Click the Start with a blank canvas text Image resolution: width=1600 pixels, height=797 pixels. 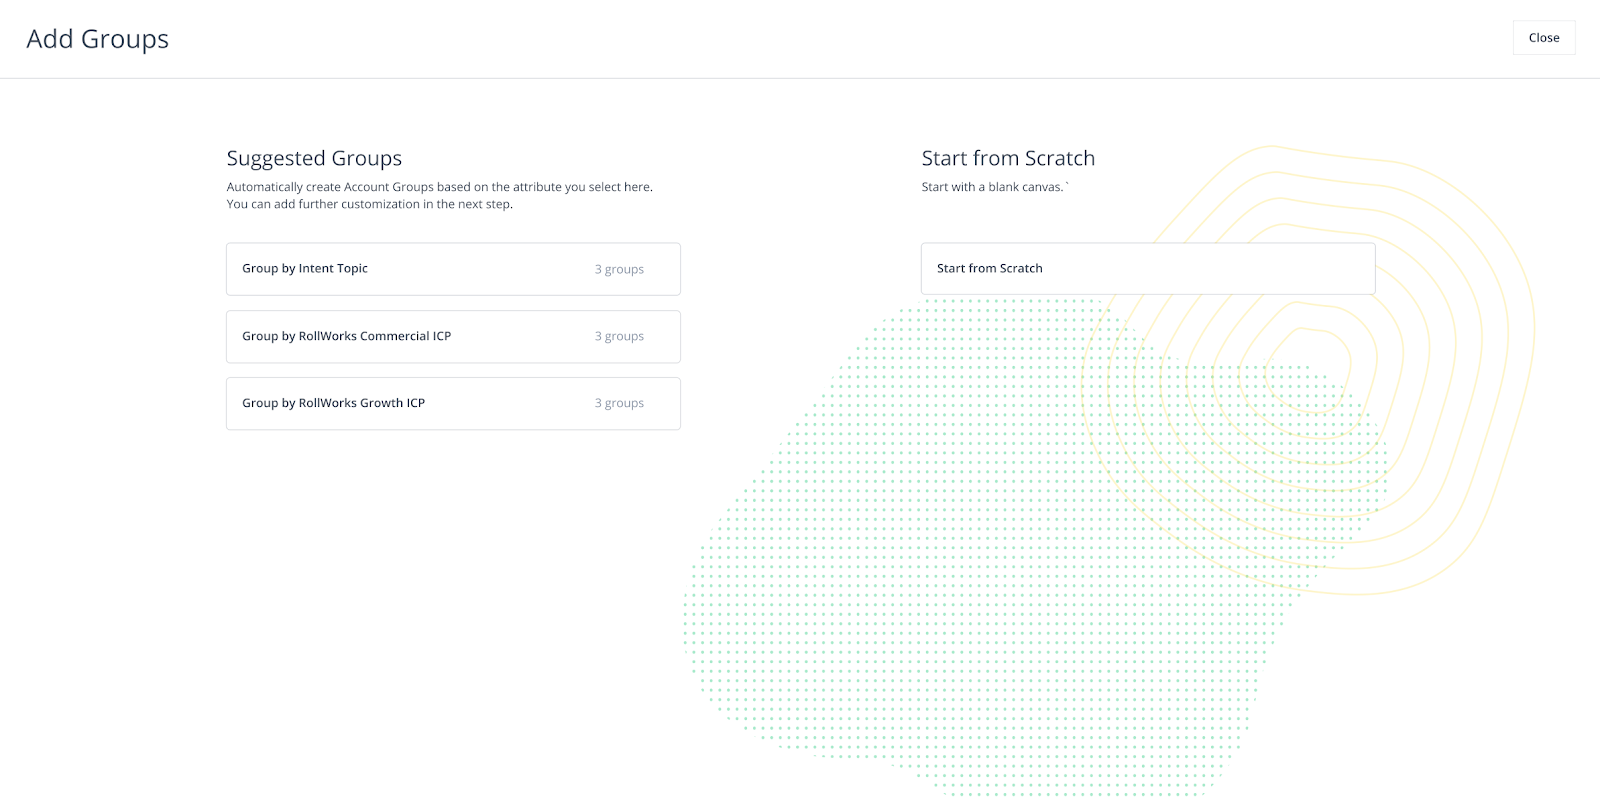pos(994,187)
